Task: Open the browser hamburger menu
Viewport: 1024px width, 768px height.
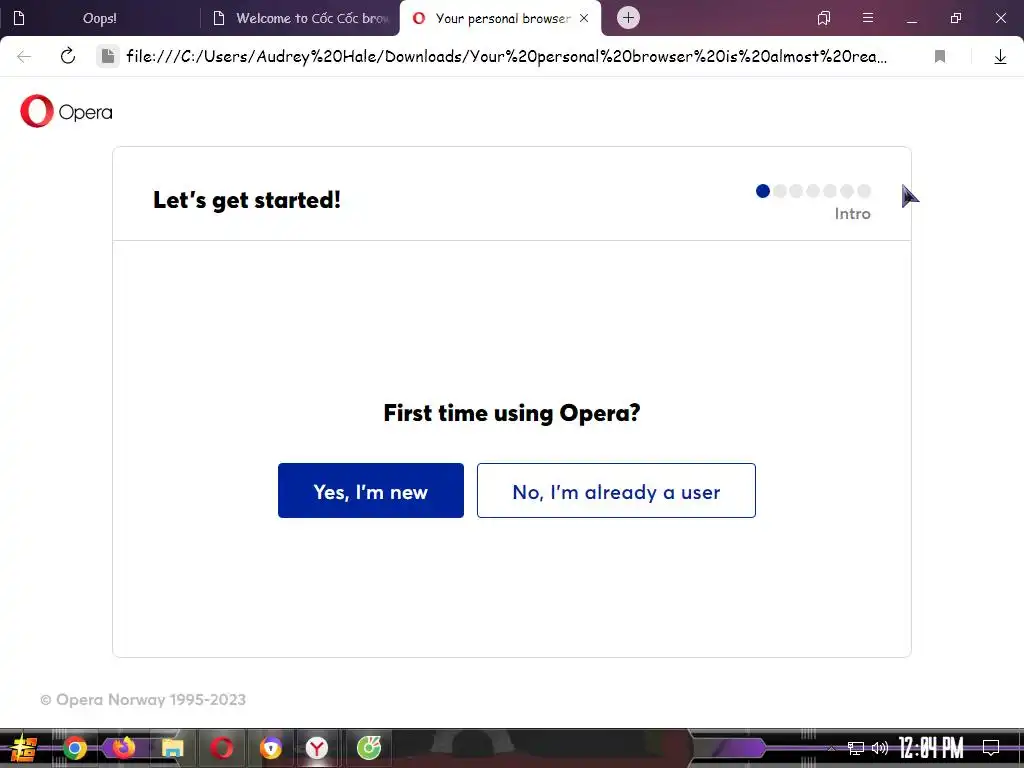Action: point(868,18)
